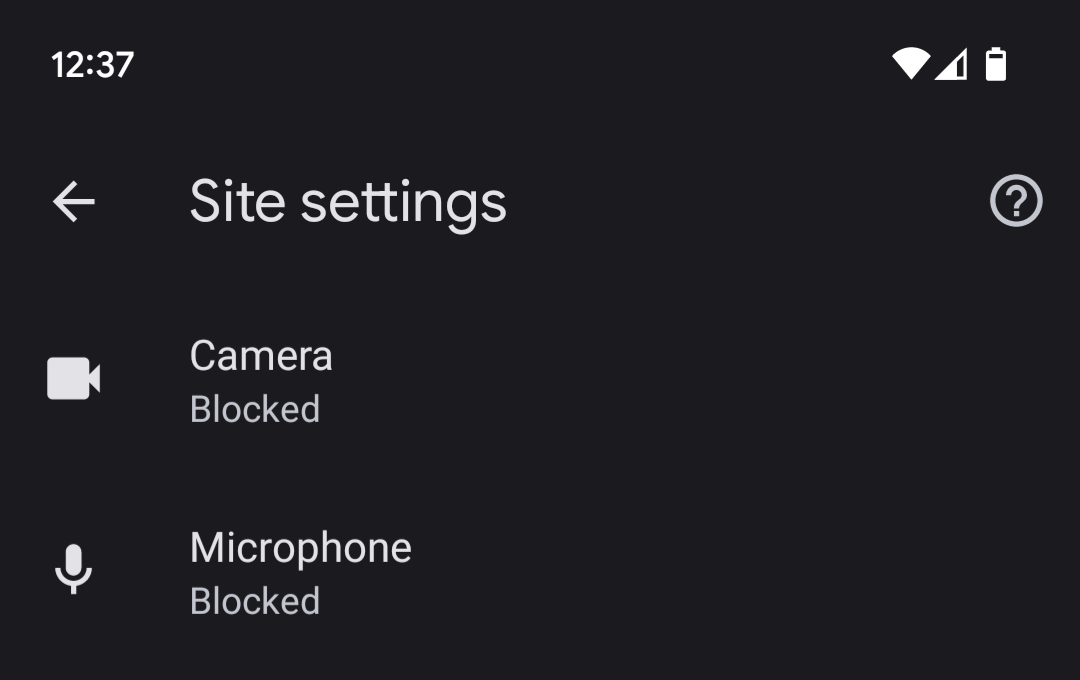This screenshot has height=680, width=1080.
Task: Navigate back using the left arrow
Action: [74, 202]
